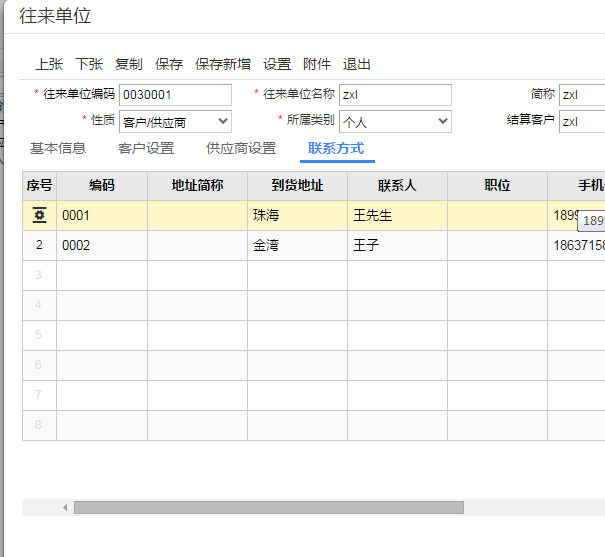605x557 pixels.
Task: Click the 保存 button
Action: pyautogui.click(x=169, y=64)
